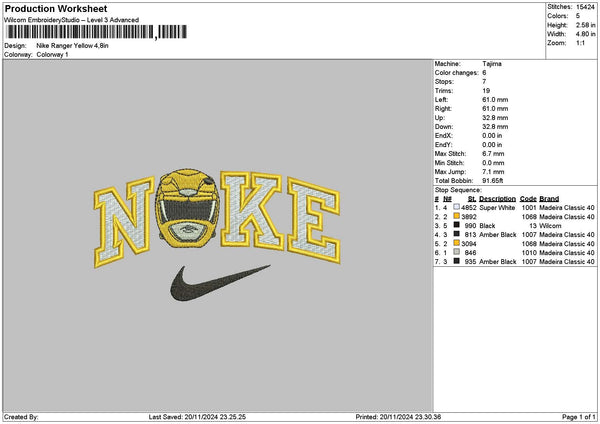The height and width of the screenshot is (424, 600).
Task: Click the Wilcom EmbroideryStudio Level 3 Advanced line
Action: pos(72,20)
